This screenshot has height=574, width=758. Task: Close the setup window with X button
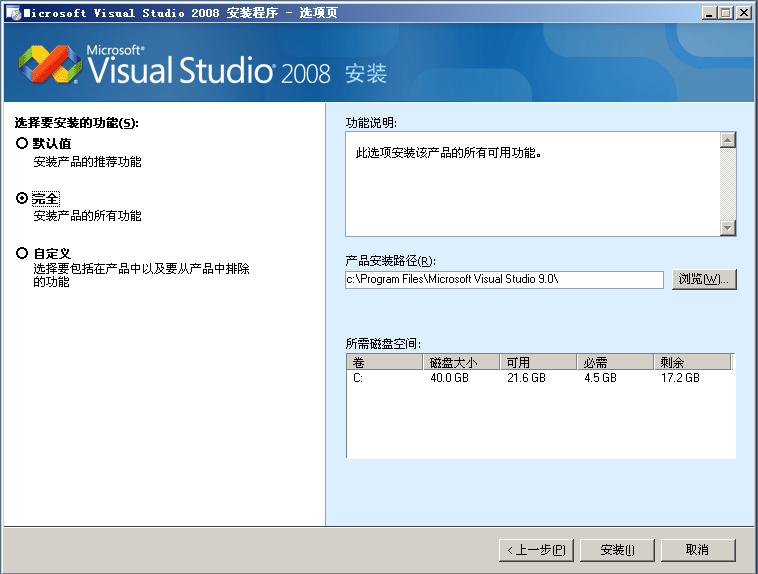tap(743, 13)
